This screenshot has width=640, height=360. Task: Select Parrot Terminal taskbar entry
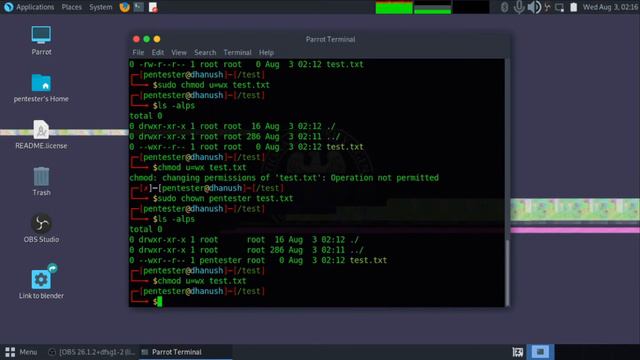[186, 352]
